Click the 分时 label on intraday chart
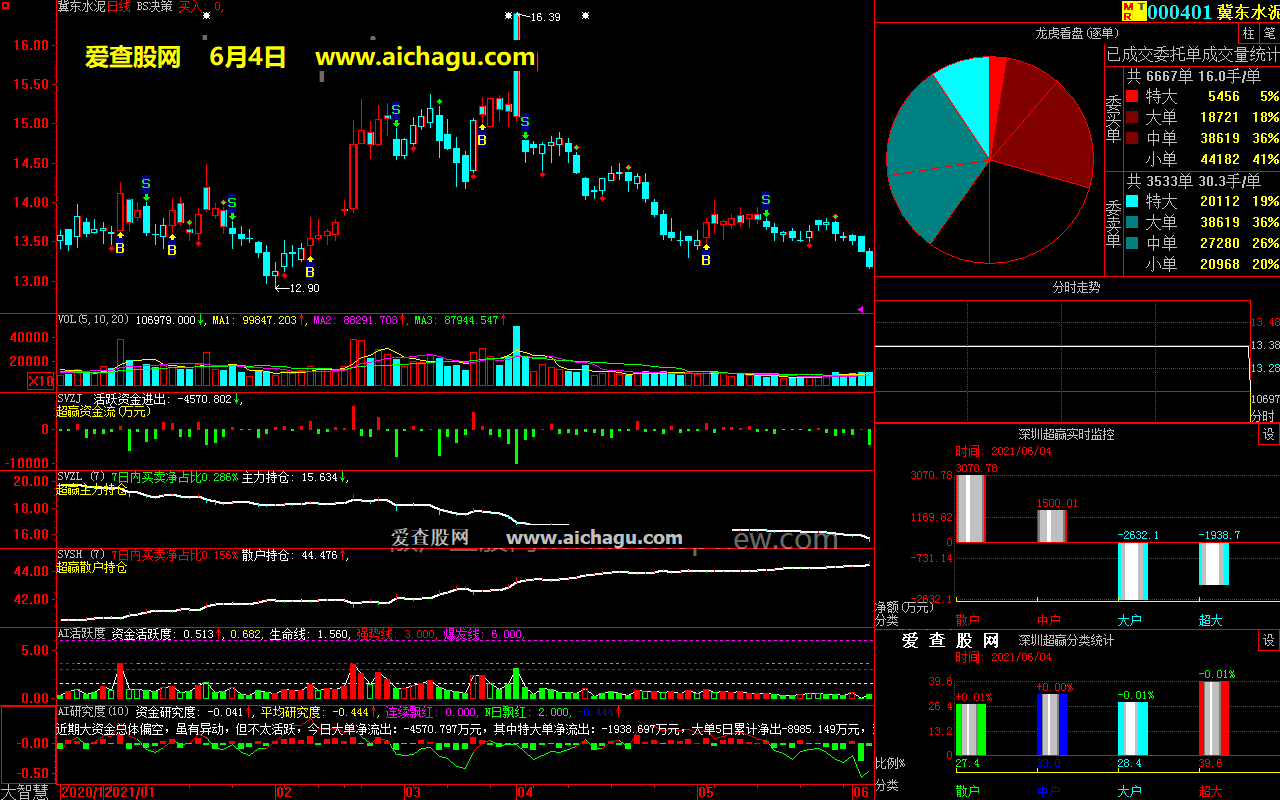The height and width of the screenshot is (800, 1280). click(1263, 415)
